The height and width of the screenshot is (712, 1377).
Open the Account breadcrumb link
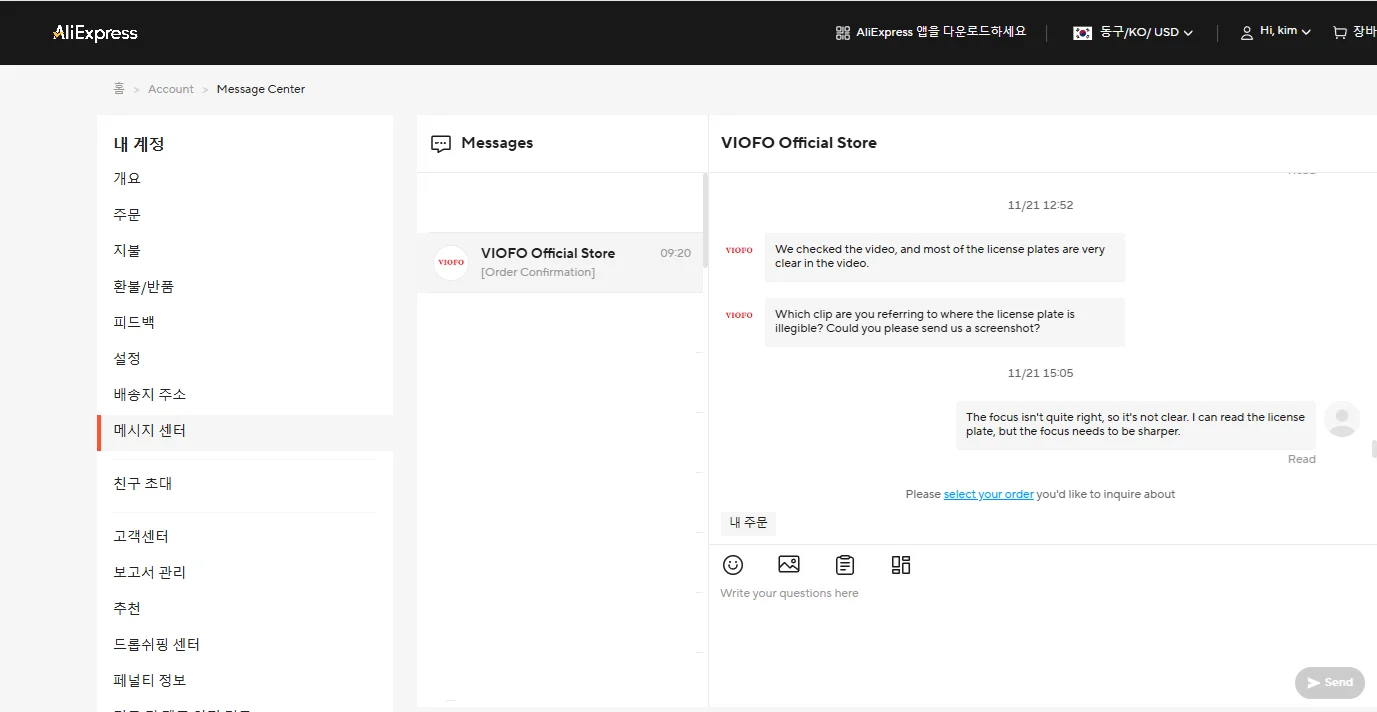click(171, 89)
